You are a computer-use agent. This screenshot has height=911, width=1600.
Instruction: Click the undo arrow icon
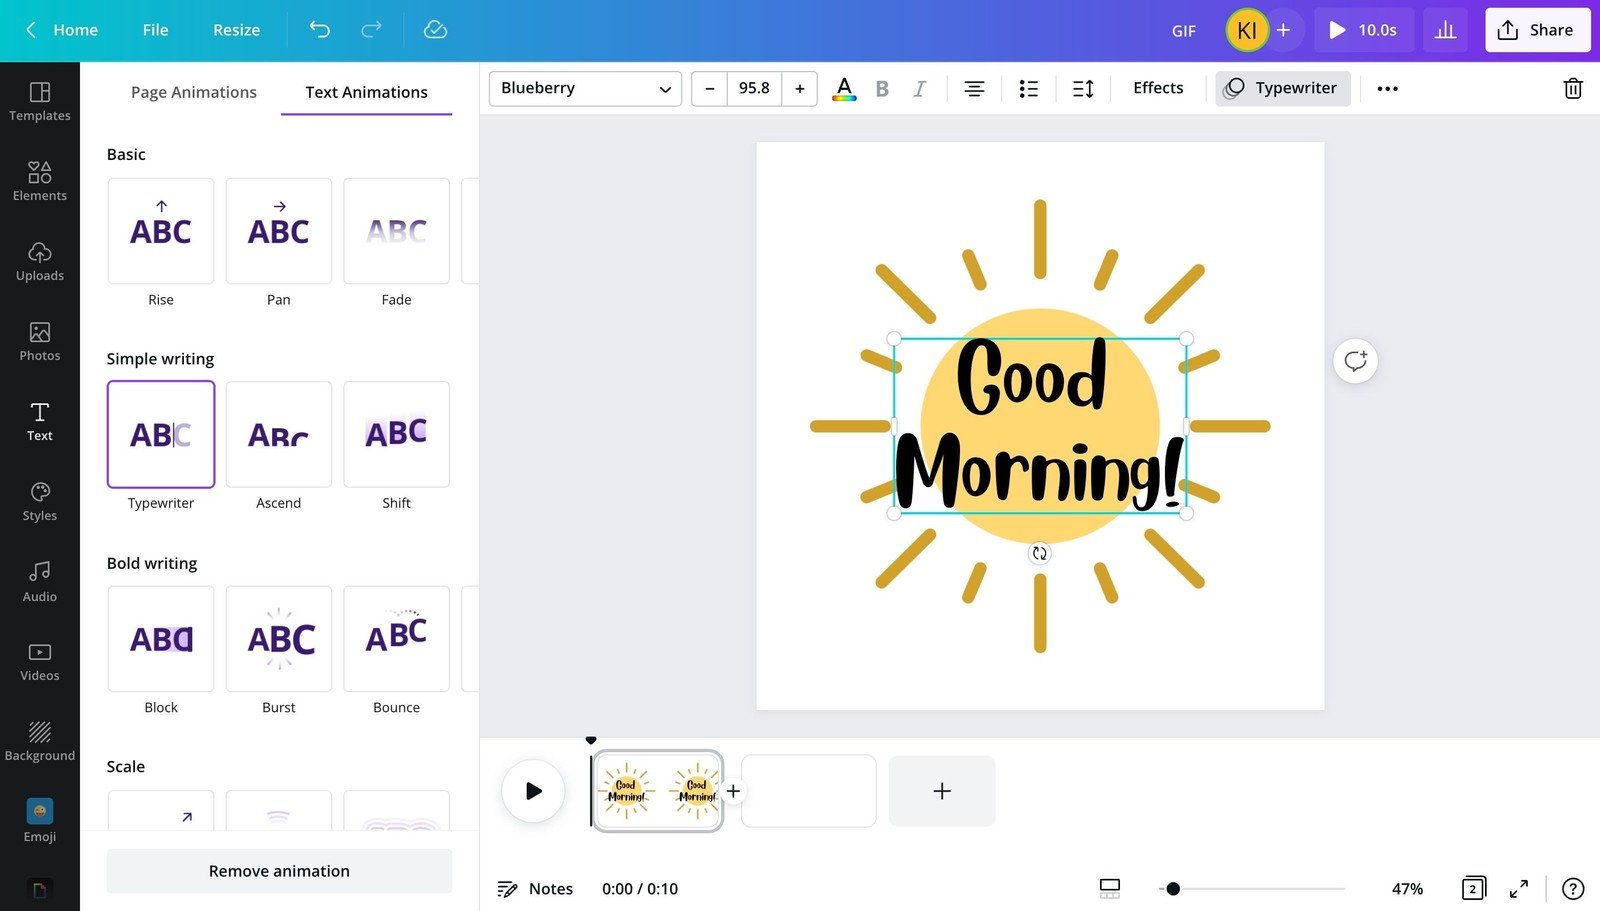(319, 30)
